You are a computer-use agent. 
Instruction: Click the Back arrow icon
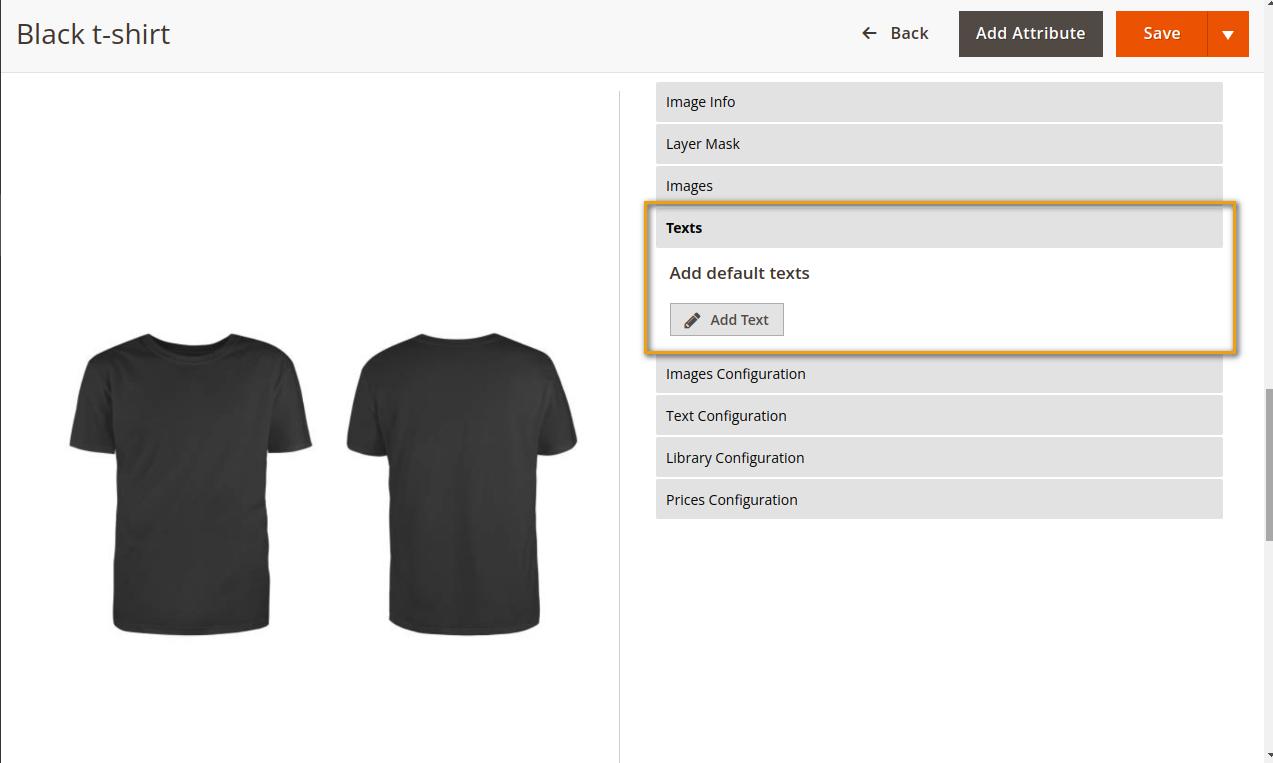click(869, 33)
